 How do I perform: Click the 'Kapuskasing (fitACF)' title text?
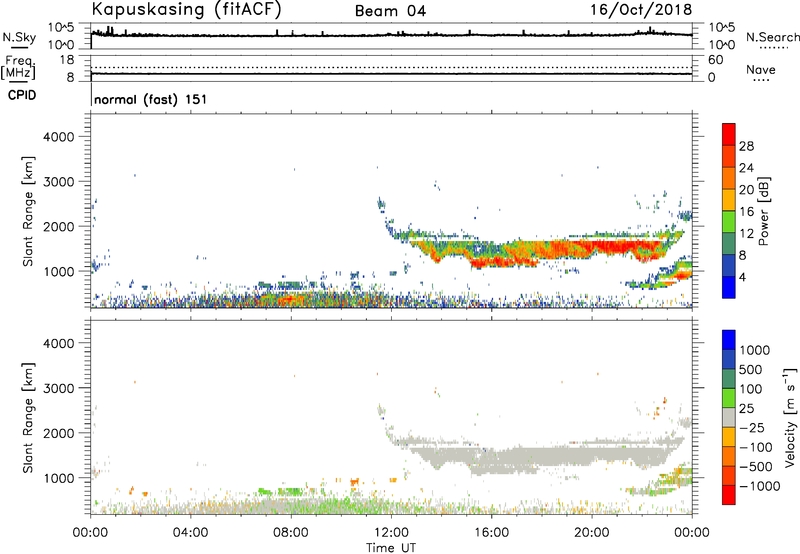point(186,9)
